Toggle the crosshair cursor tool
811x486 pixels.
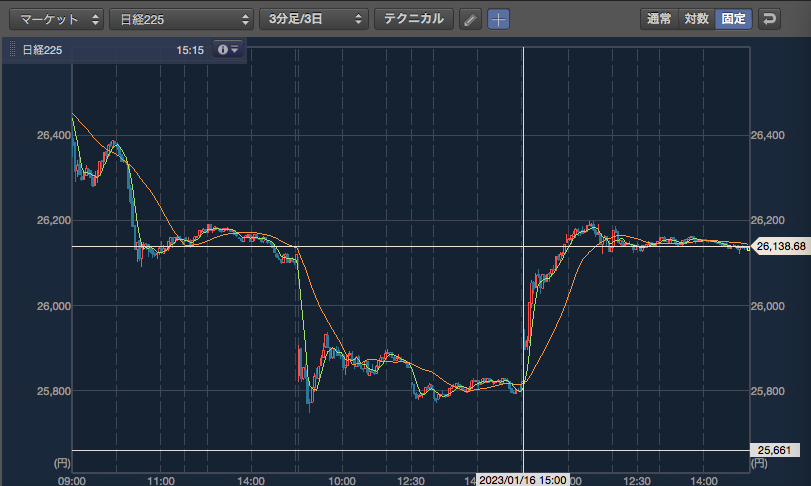pyautogui.click(x=498, y=20)
